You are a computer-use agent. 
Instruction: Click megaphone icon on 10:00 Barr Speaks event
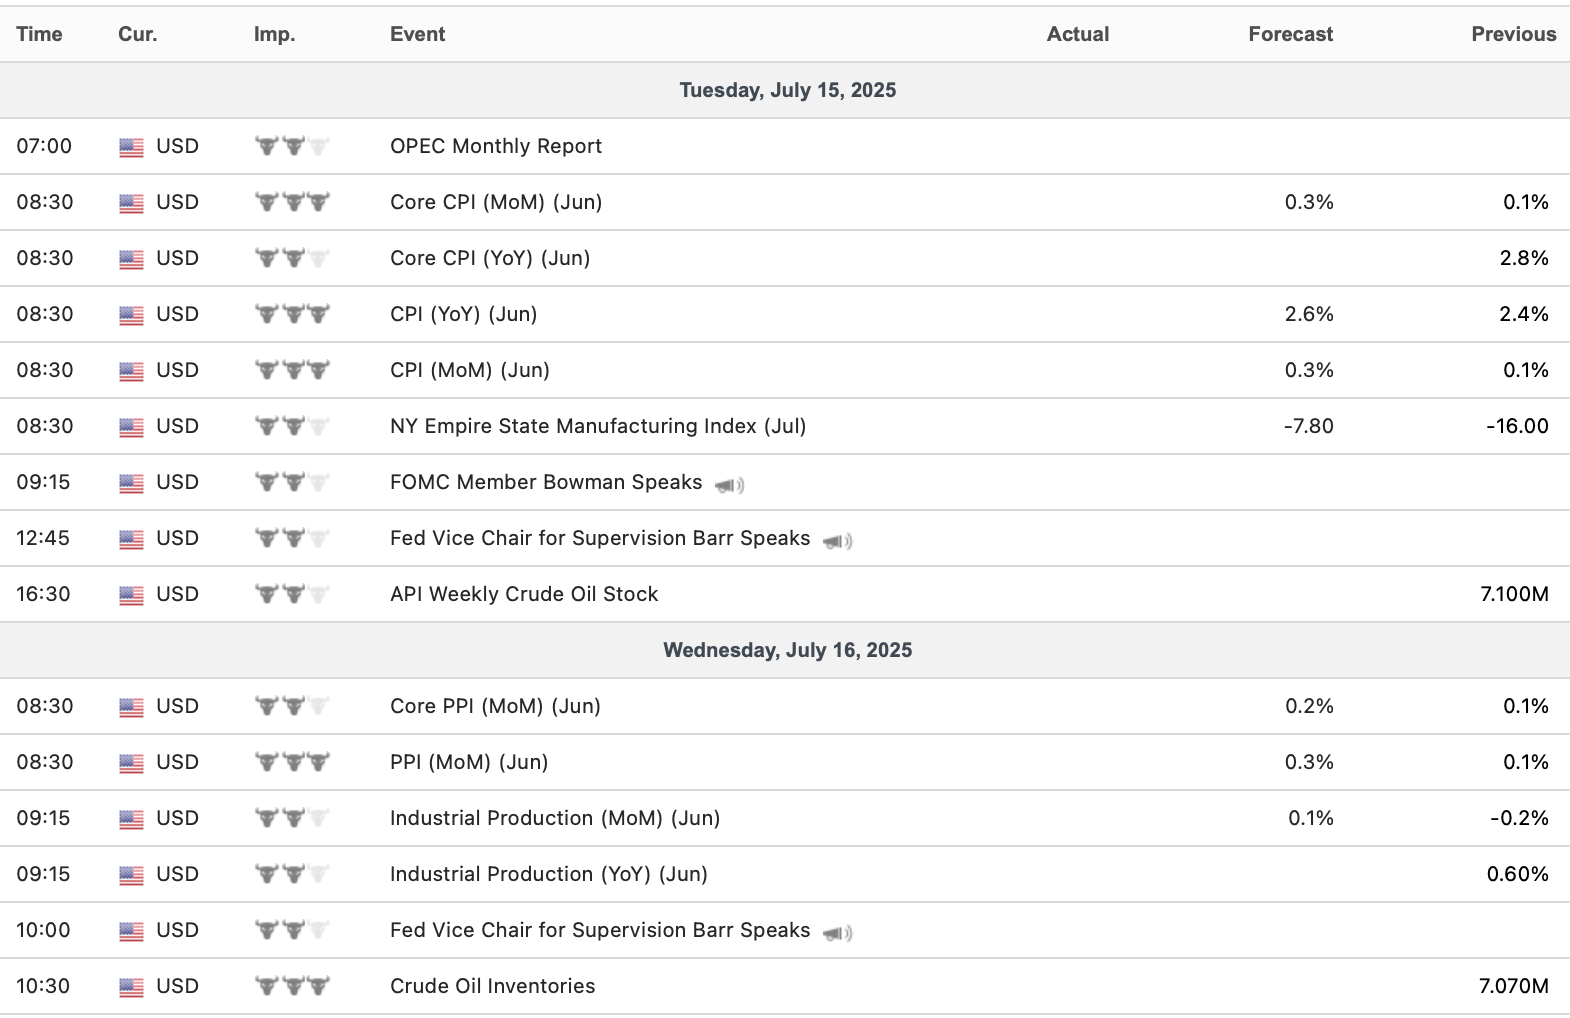click(837, 933)
